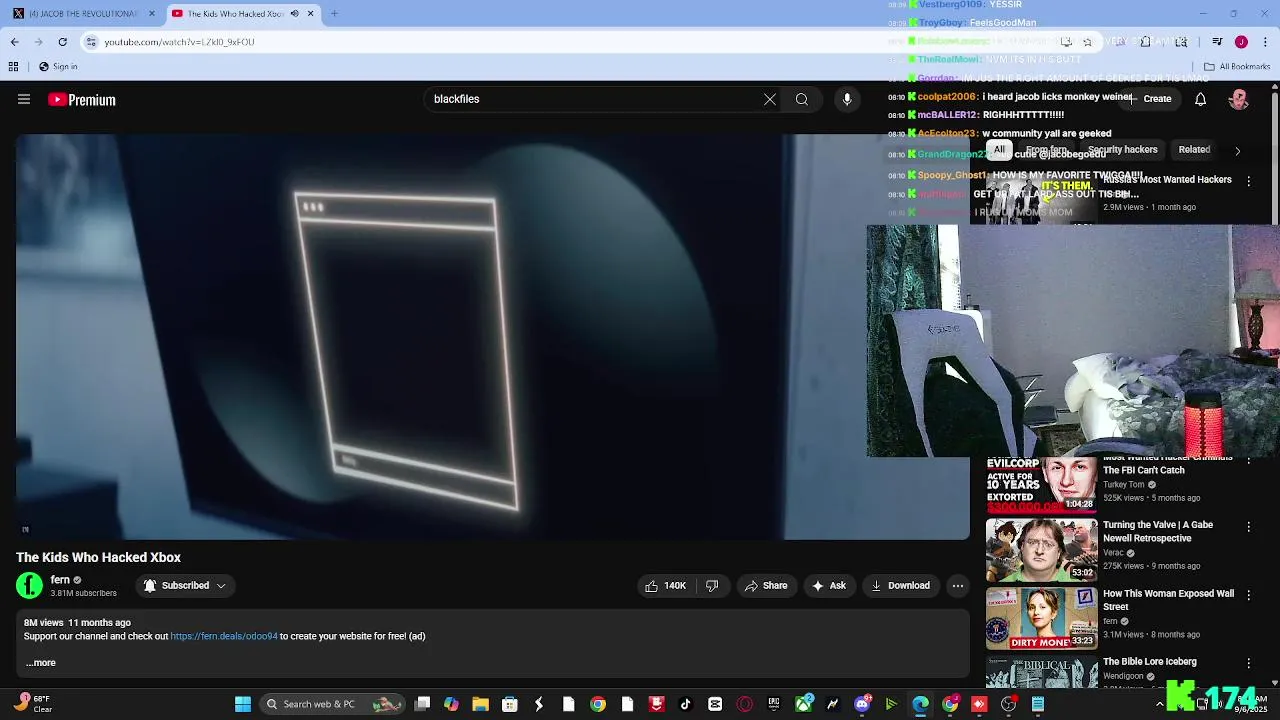Open File Explorer from the taskbar
This screenshot has width=1280, height=720.
pyautogui.click(x=480, y=704)
